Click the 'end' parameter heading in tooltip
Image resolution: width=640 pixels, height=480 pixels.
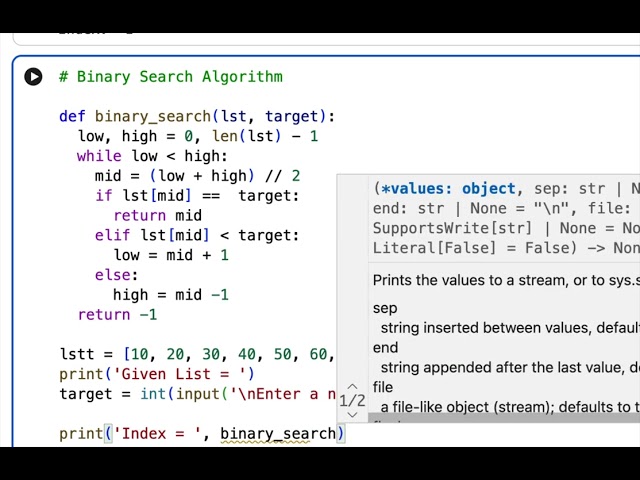click(x=385, y=348)
